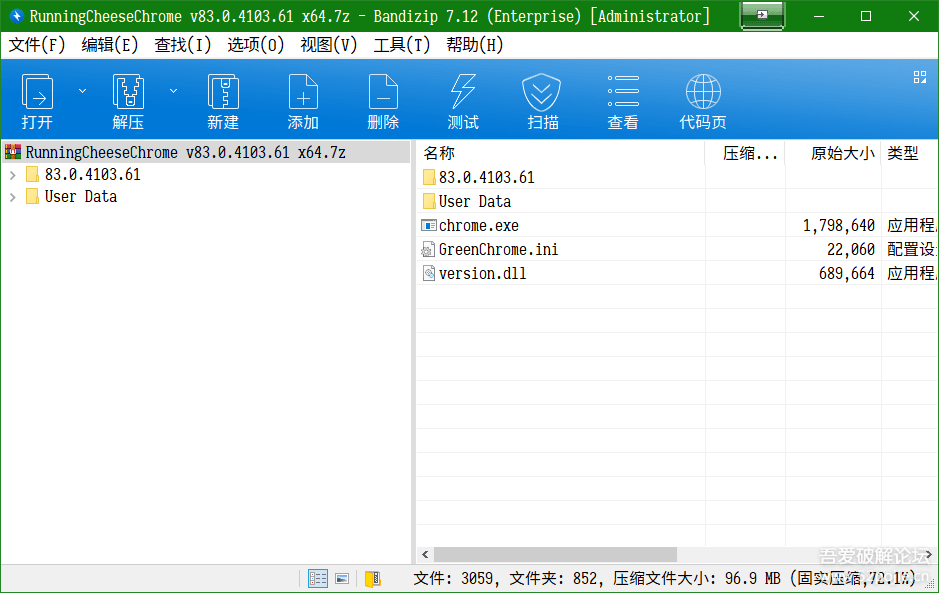Click the yellow archive icon in status bar
939x593 pixels.
coord(372,579)
